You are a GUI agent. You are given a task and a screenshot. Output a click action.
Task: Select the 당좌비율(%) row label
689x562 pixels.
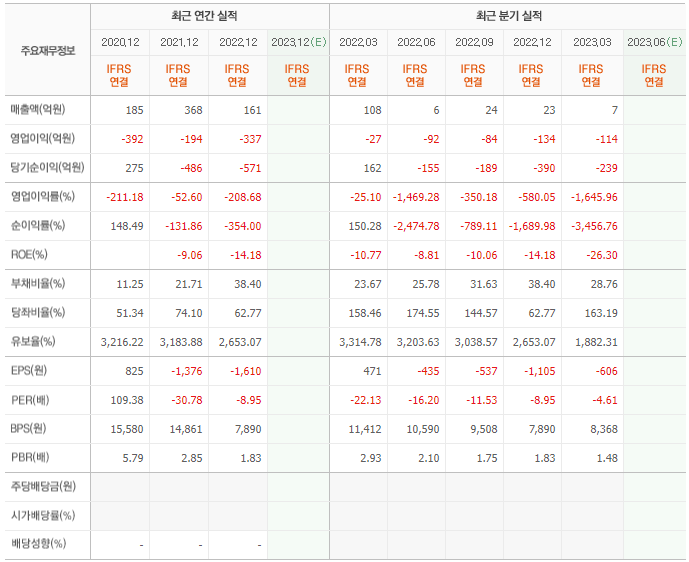38,312
